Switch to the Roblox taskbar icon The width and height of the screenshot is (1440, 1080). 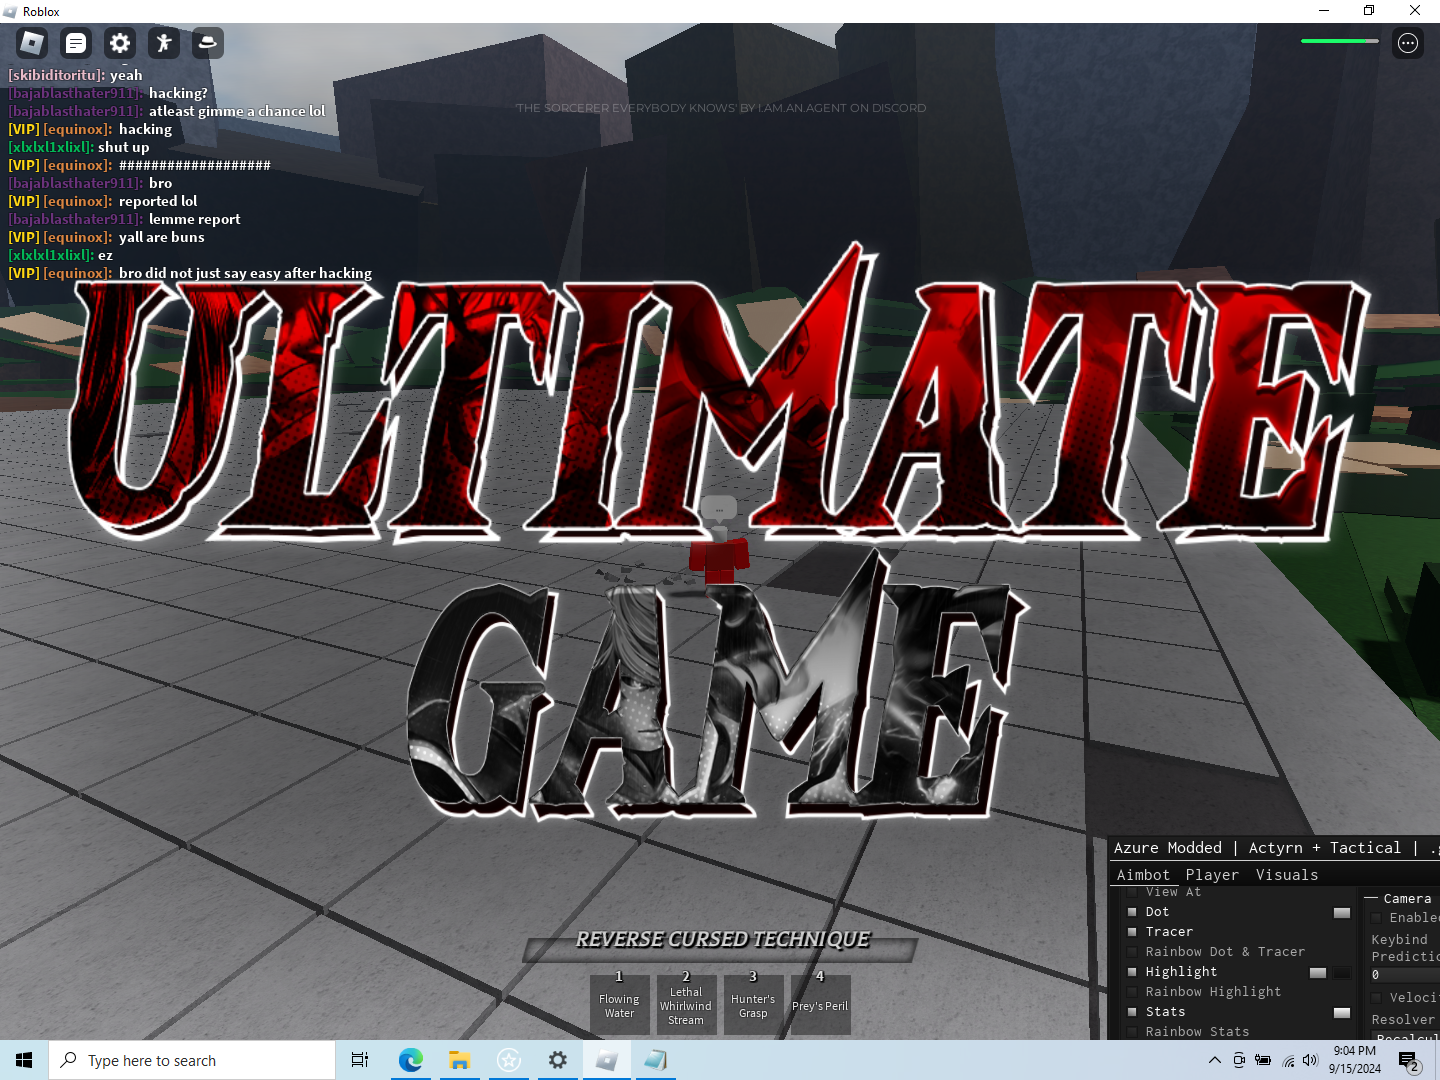point(606,1060)
